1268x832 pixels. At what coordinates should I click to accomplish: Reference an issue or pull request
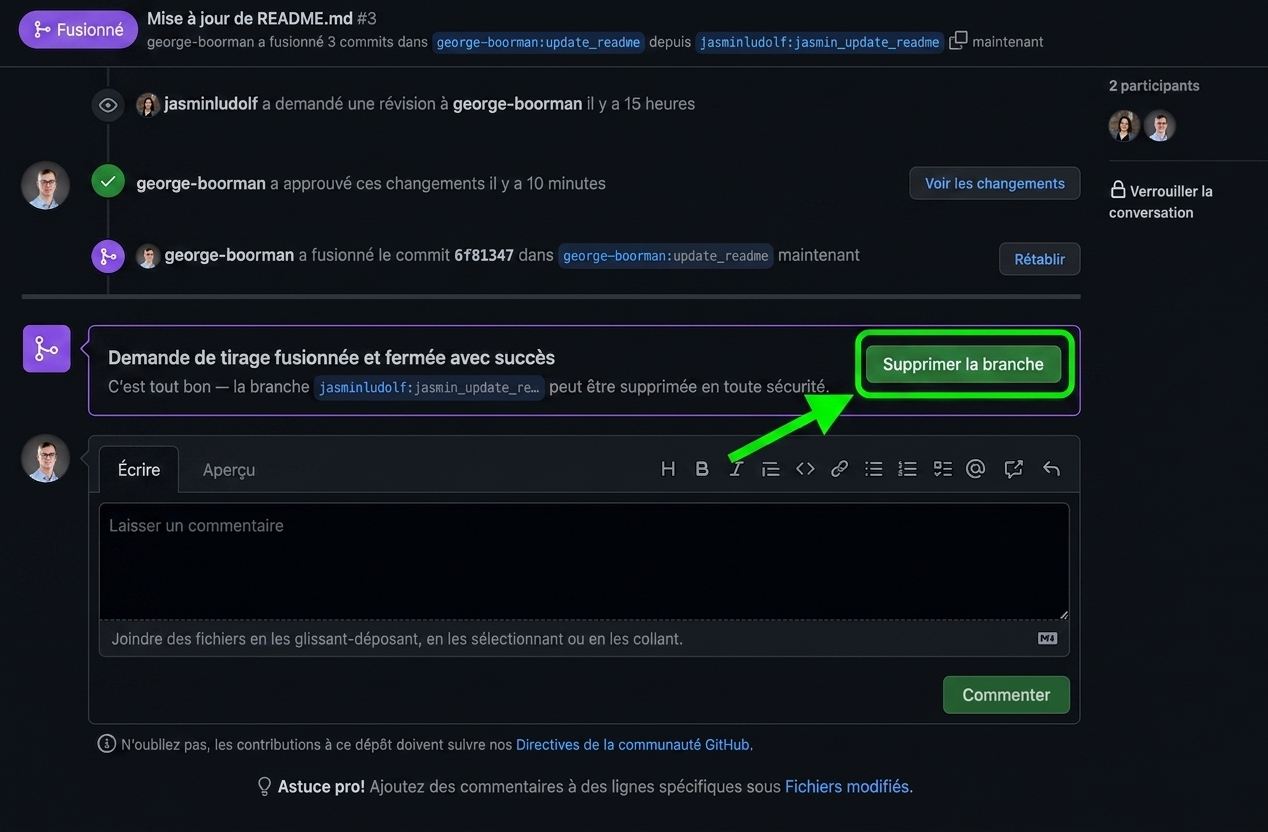1013,468
